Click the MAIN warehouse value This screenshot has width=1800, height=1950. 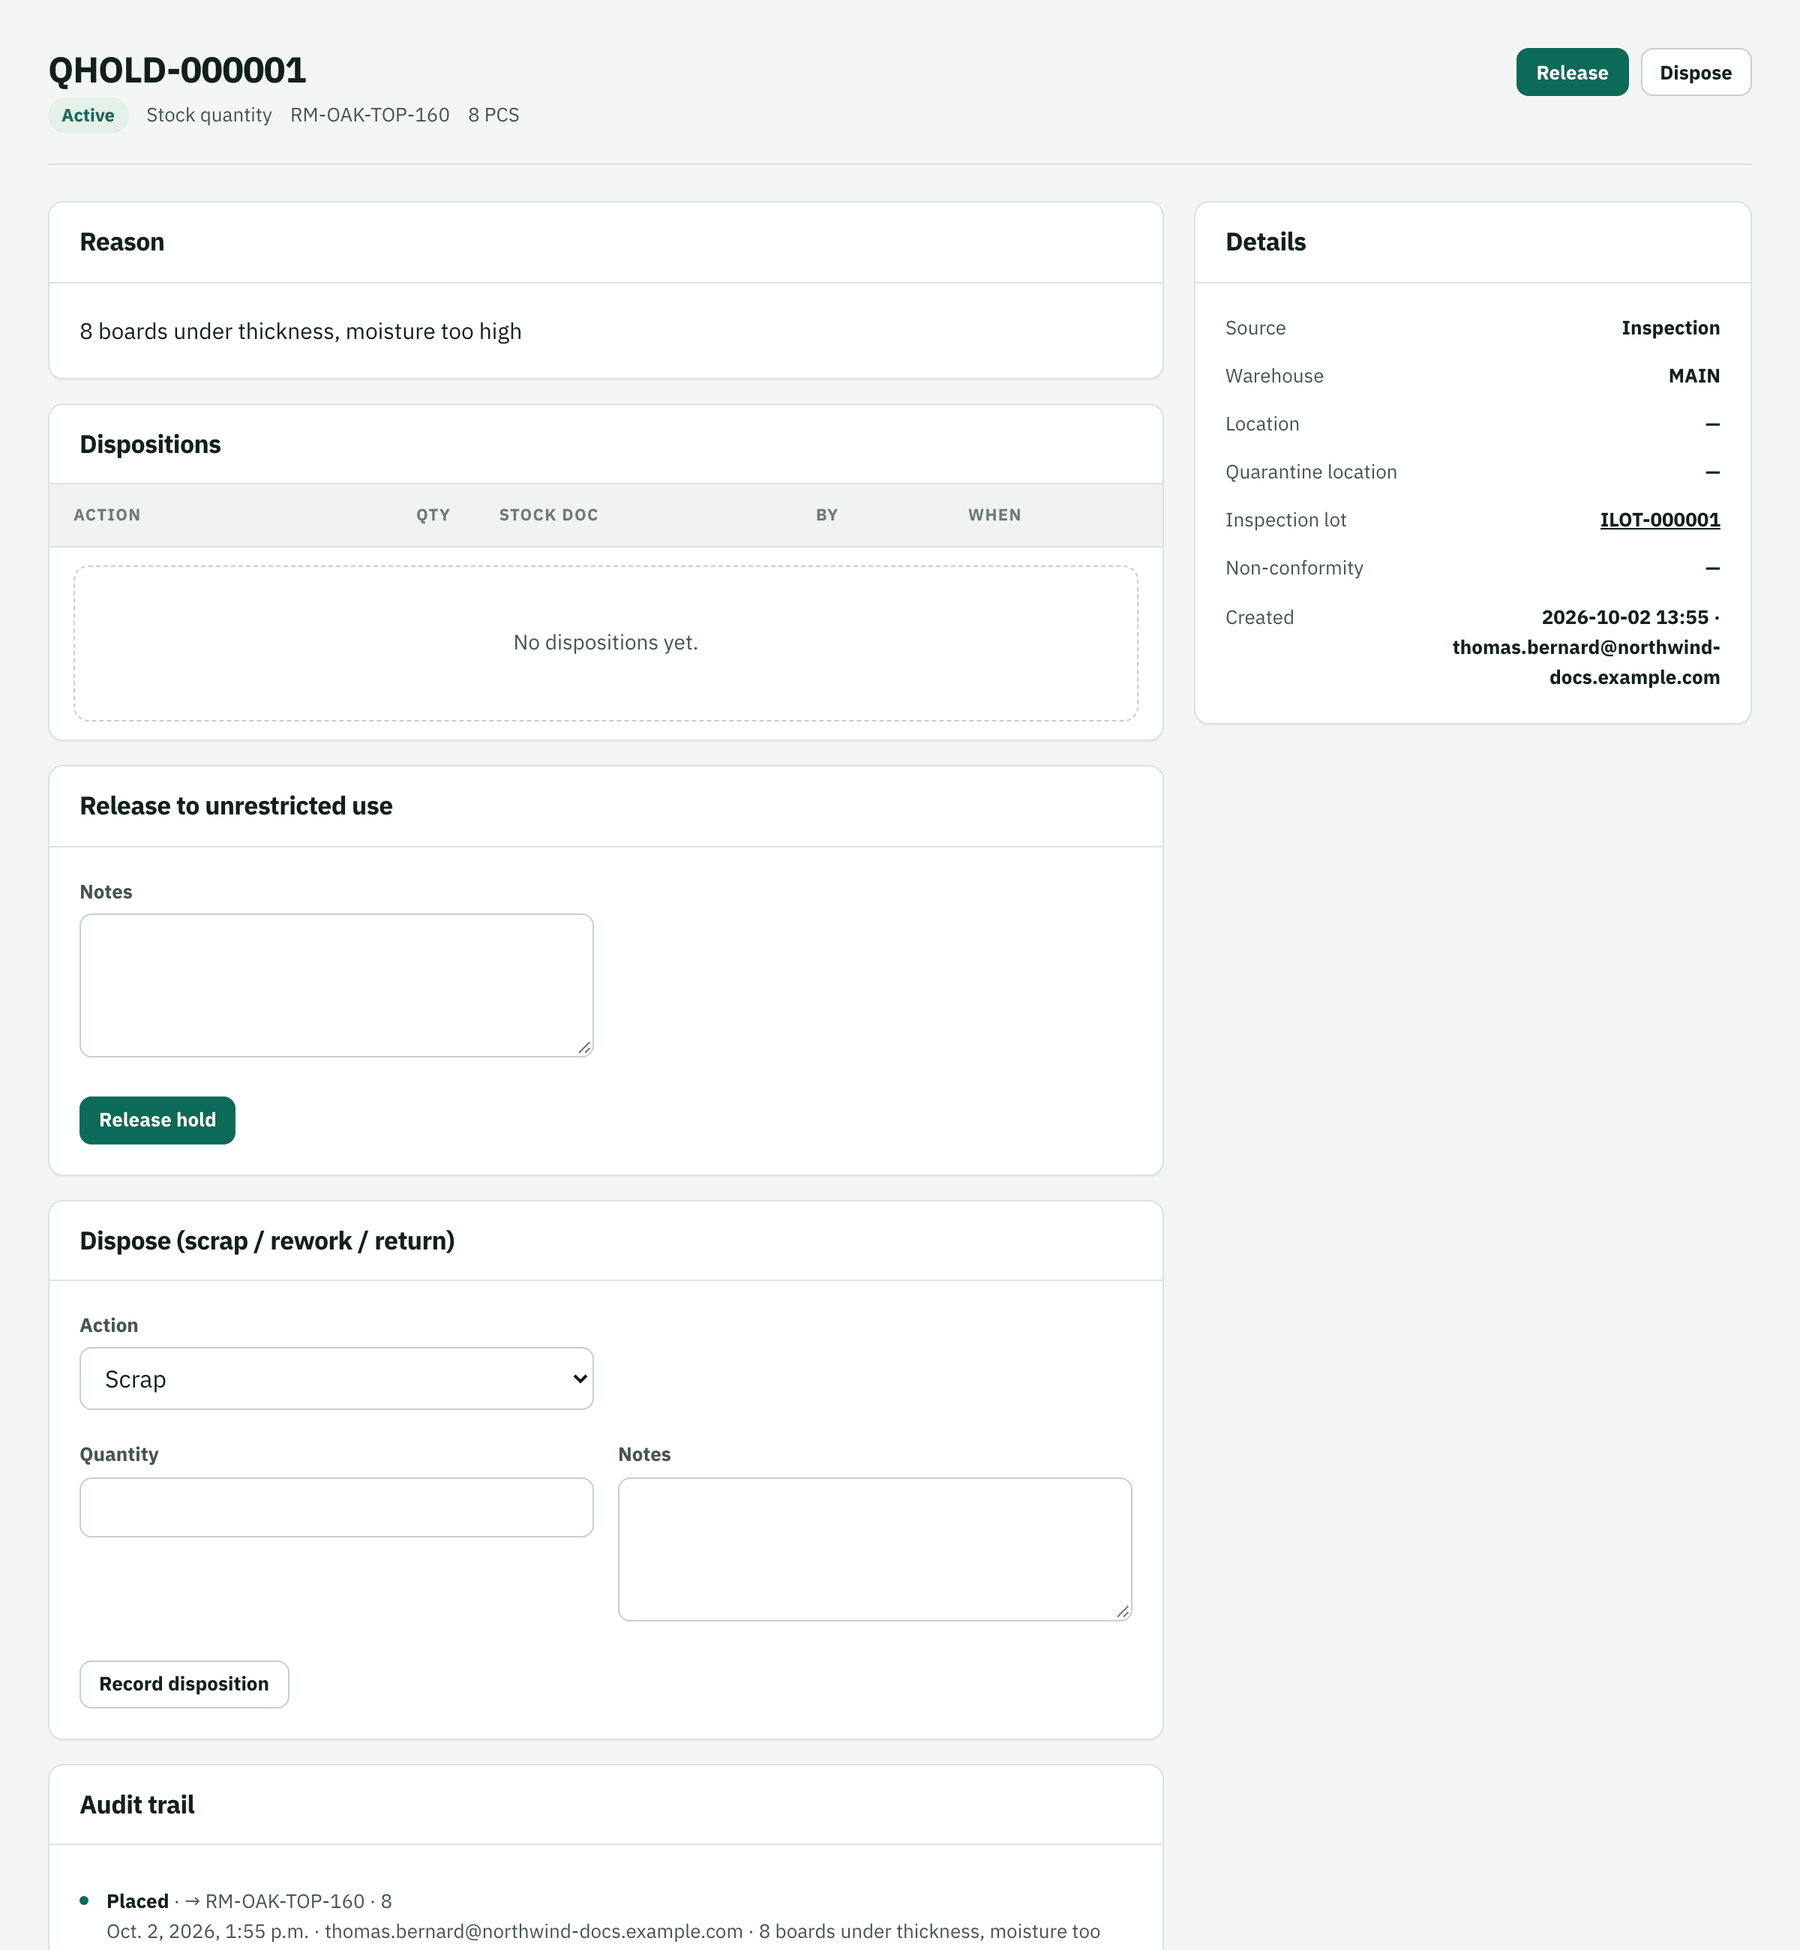coord(1694,376)
